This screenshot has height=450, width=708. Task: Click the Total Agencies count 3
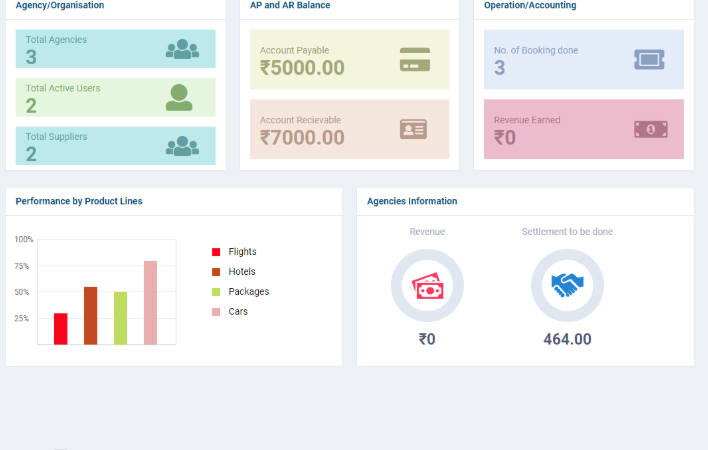(31, 57)
